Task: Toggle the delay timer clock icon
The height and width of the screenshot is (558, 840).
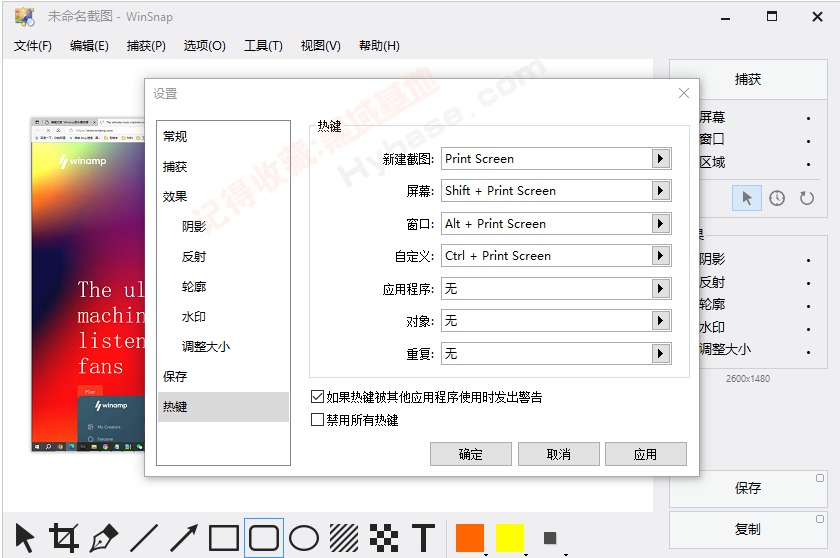Action: pos(777,199)
